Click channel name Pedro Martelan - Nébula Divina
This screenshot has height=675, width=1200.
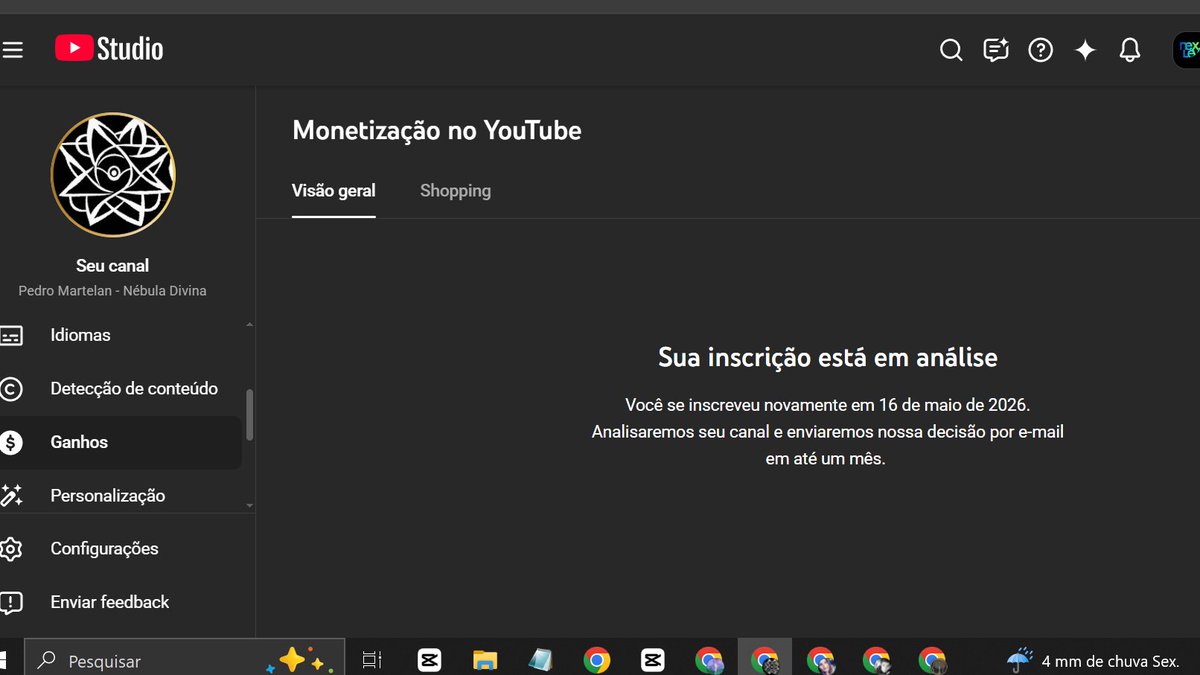[112, 291]
